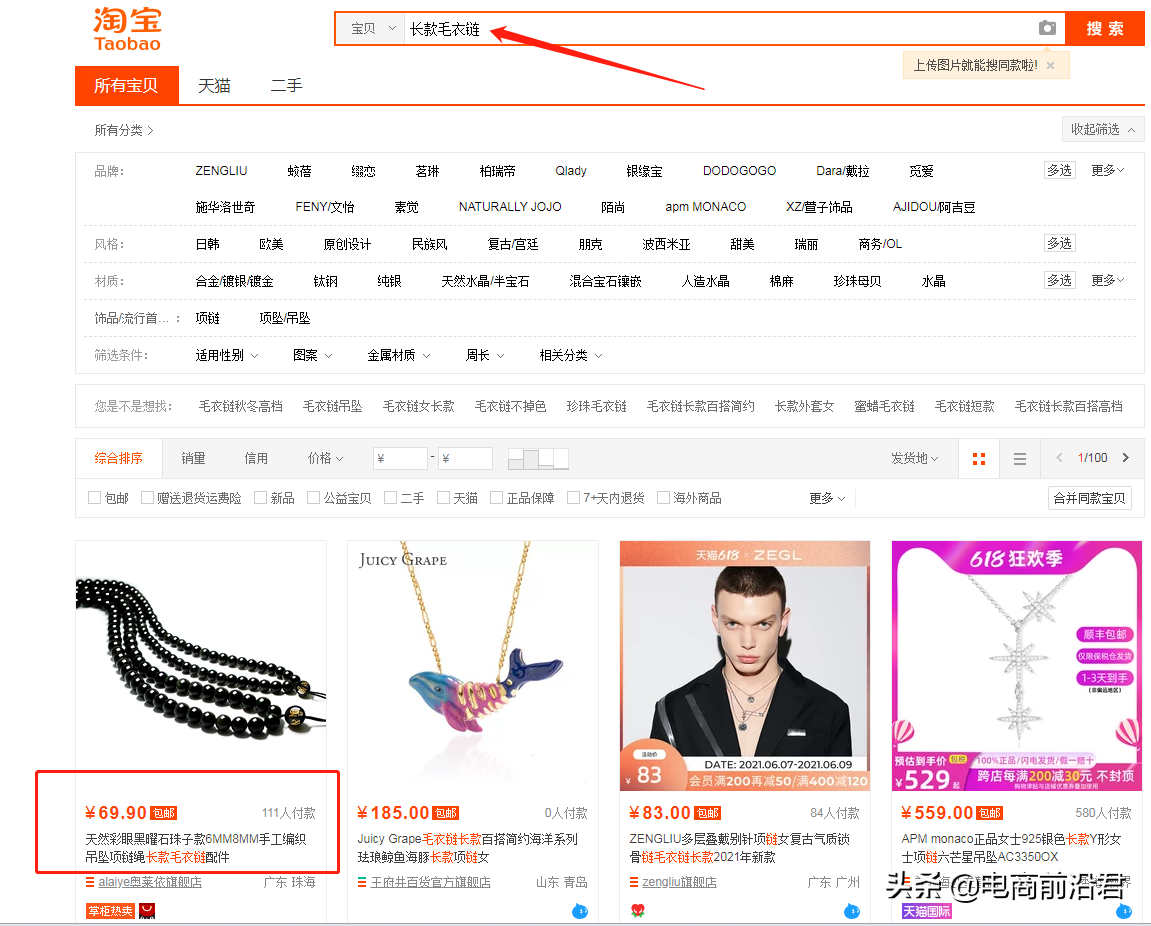Open the 618狂欢季 star necklace thumbnail
This screenshot has width=1151, height=926.
[x=1017, y=666]
